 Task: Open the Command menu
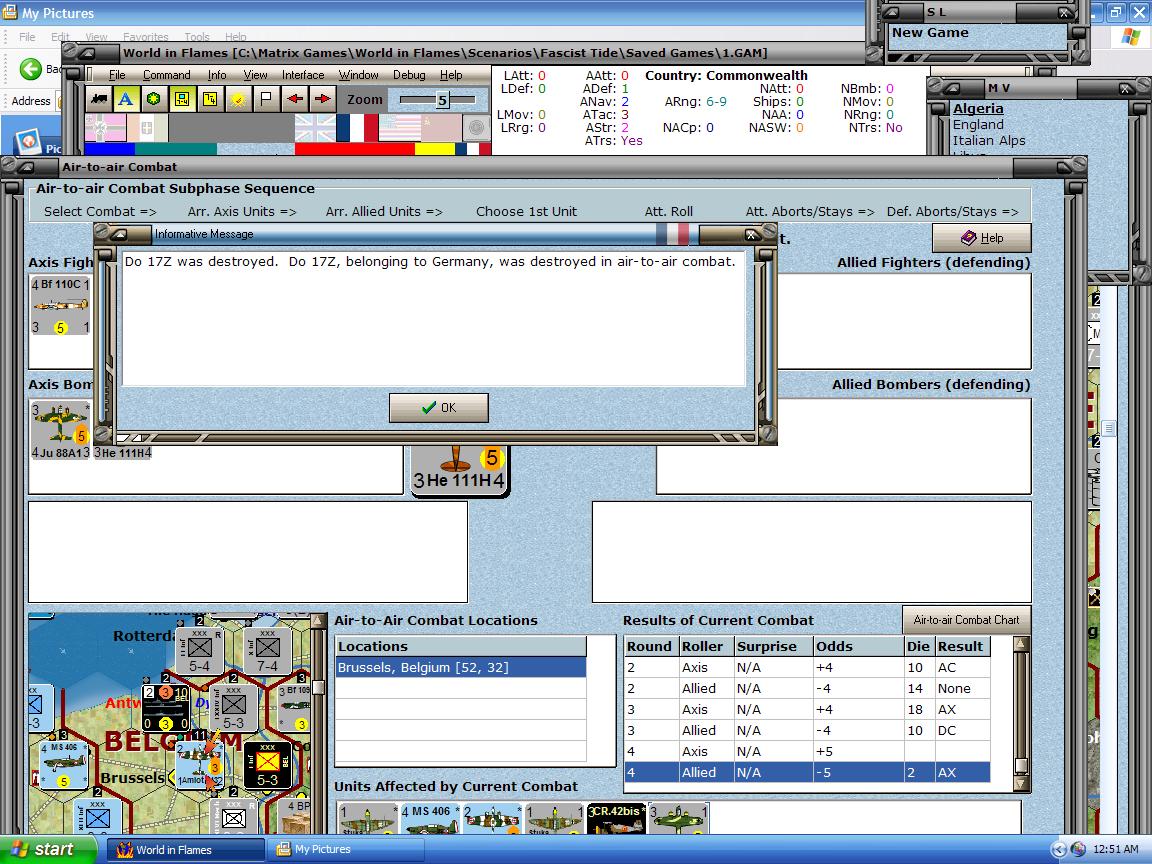pyautogui.click(x=167, y=75)
